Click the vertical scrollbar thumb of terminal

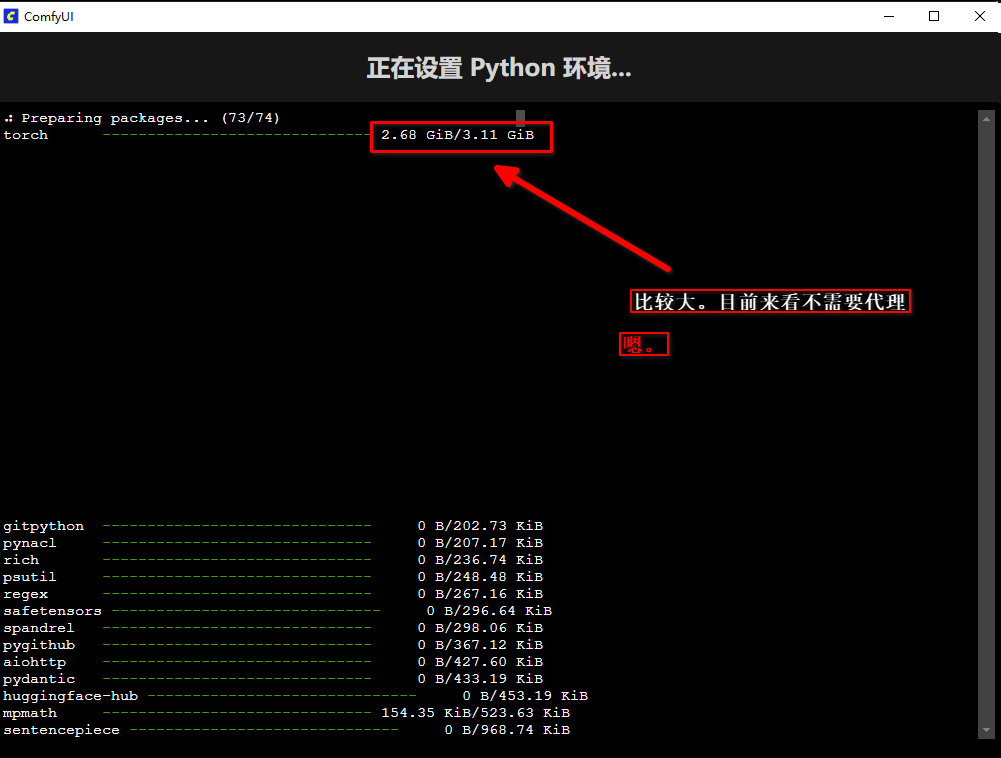pyautogui.click(x=984, y=420)
